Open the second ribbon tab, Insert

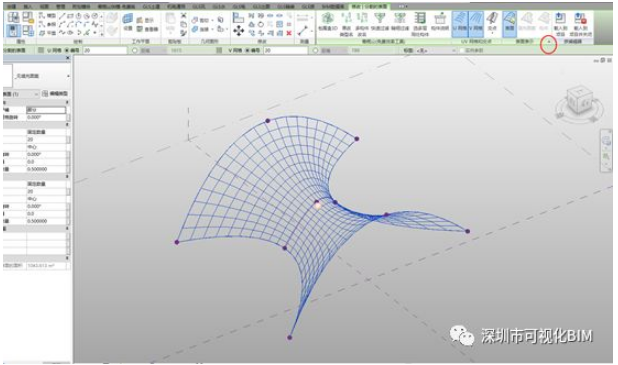click(28, 6)
